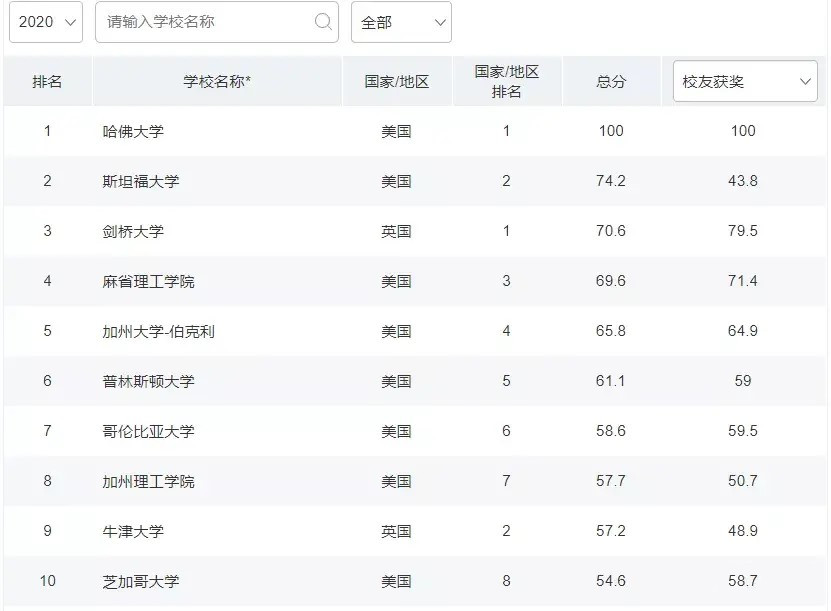Image resolution: width=831 pixels, height=611 pixels.
Task: Sort by the 总分 column header
Action: tap(611, 81)
